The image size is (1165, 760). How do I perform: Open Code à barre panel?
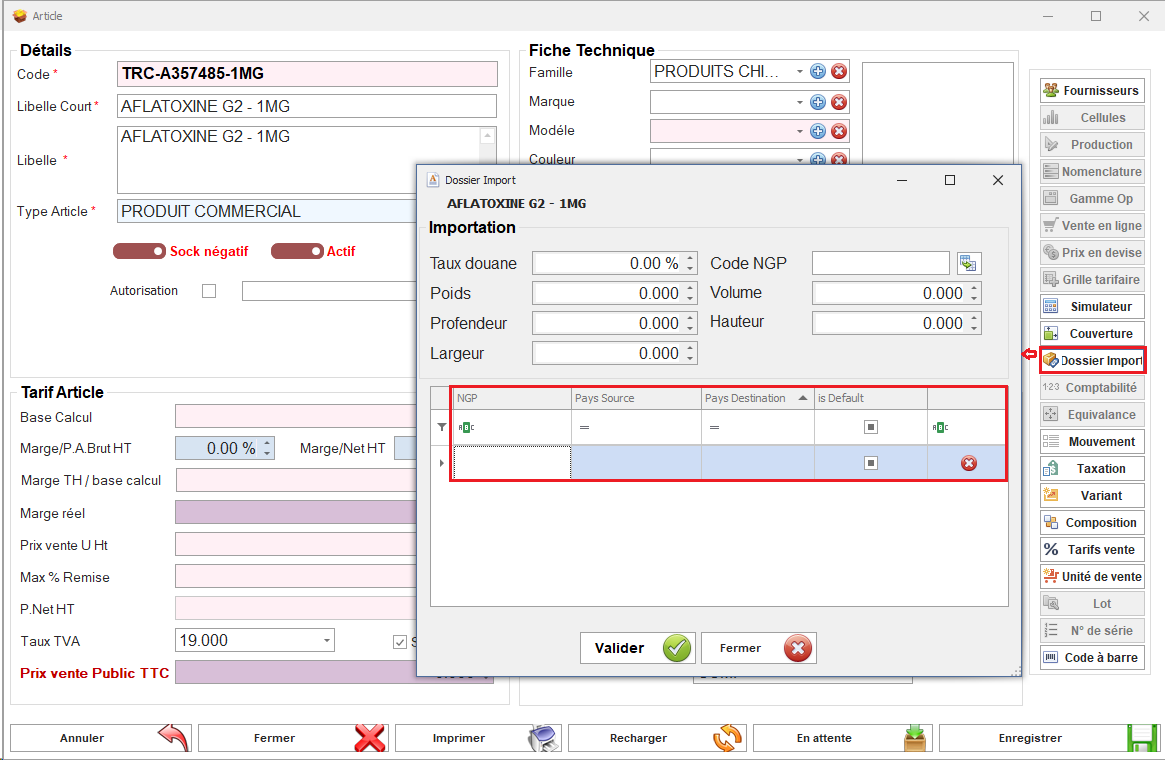[1091, 658]
